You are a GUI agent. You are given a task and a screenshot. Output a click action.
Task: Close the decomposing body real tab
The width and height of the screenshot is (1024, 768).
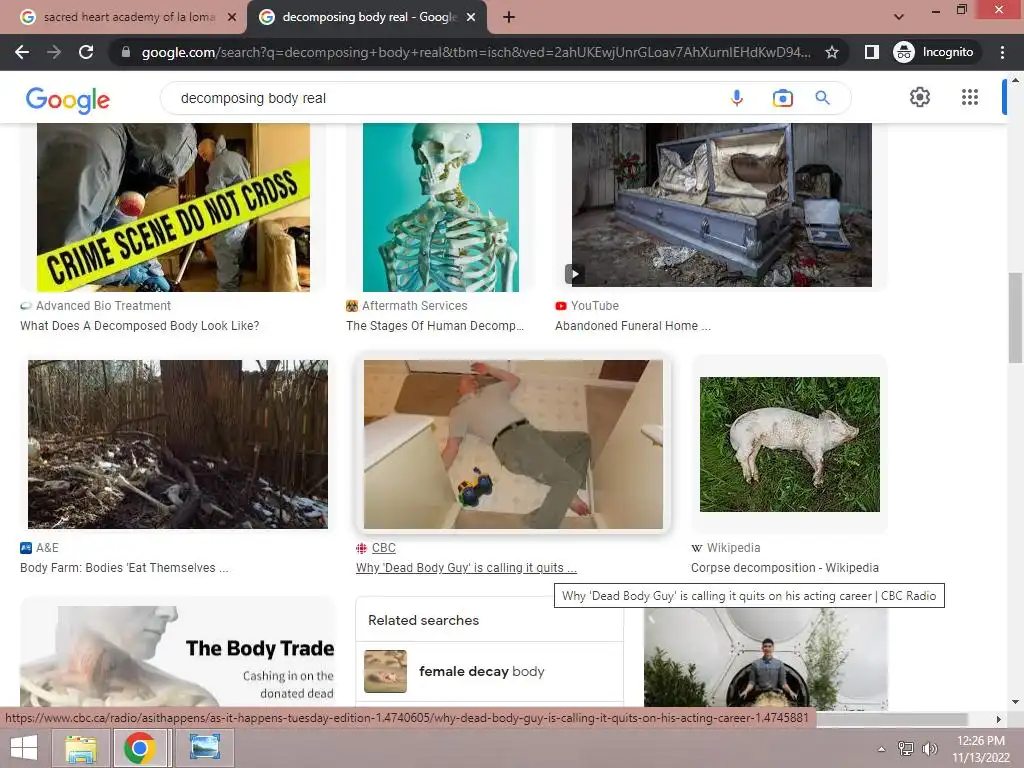471,17
